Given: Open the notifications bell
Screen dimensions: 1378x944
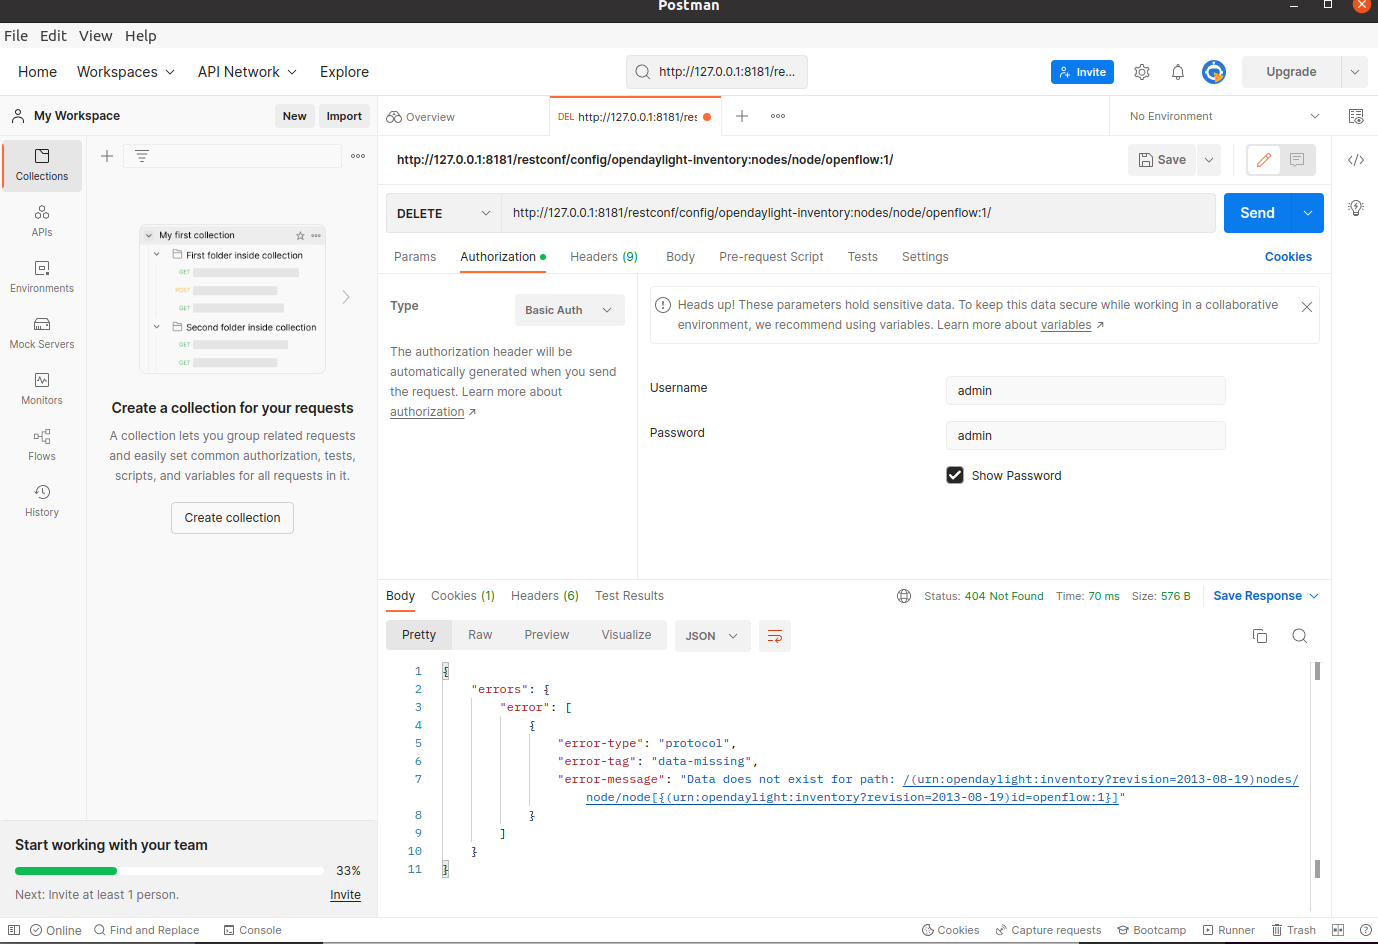Looking at the screenshot, I should pyautogui.click(x=1178, y=72).
